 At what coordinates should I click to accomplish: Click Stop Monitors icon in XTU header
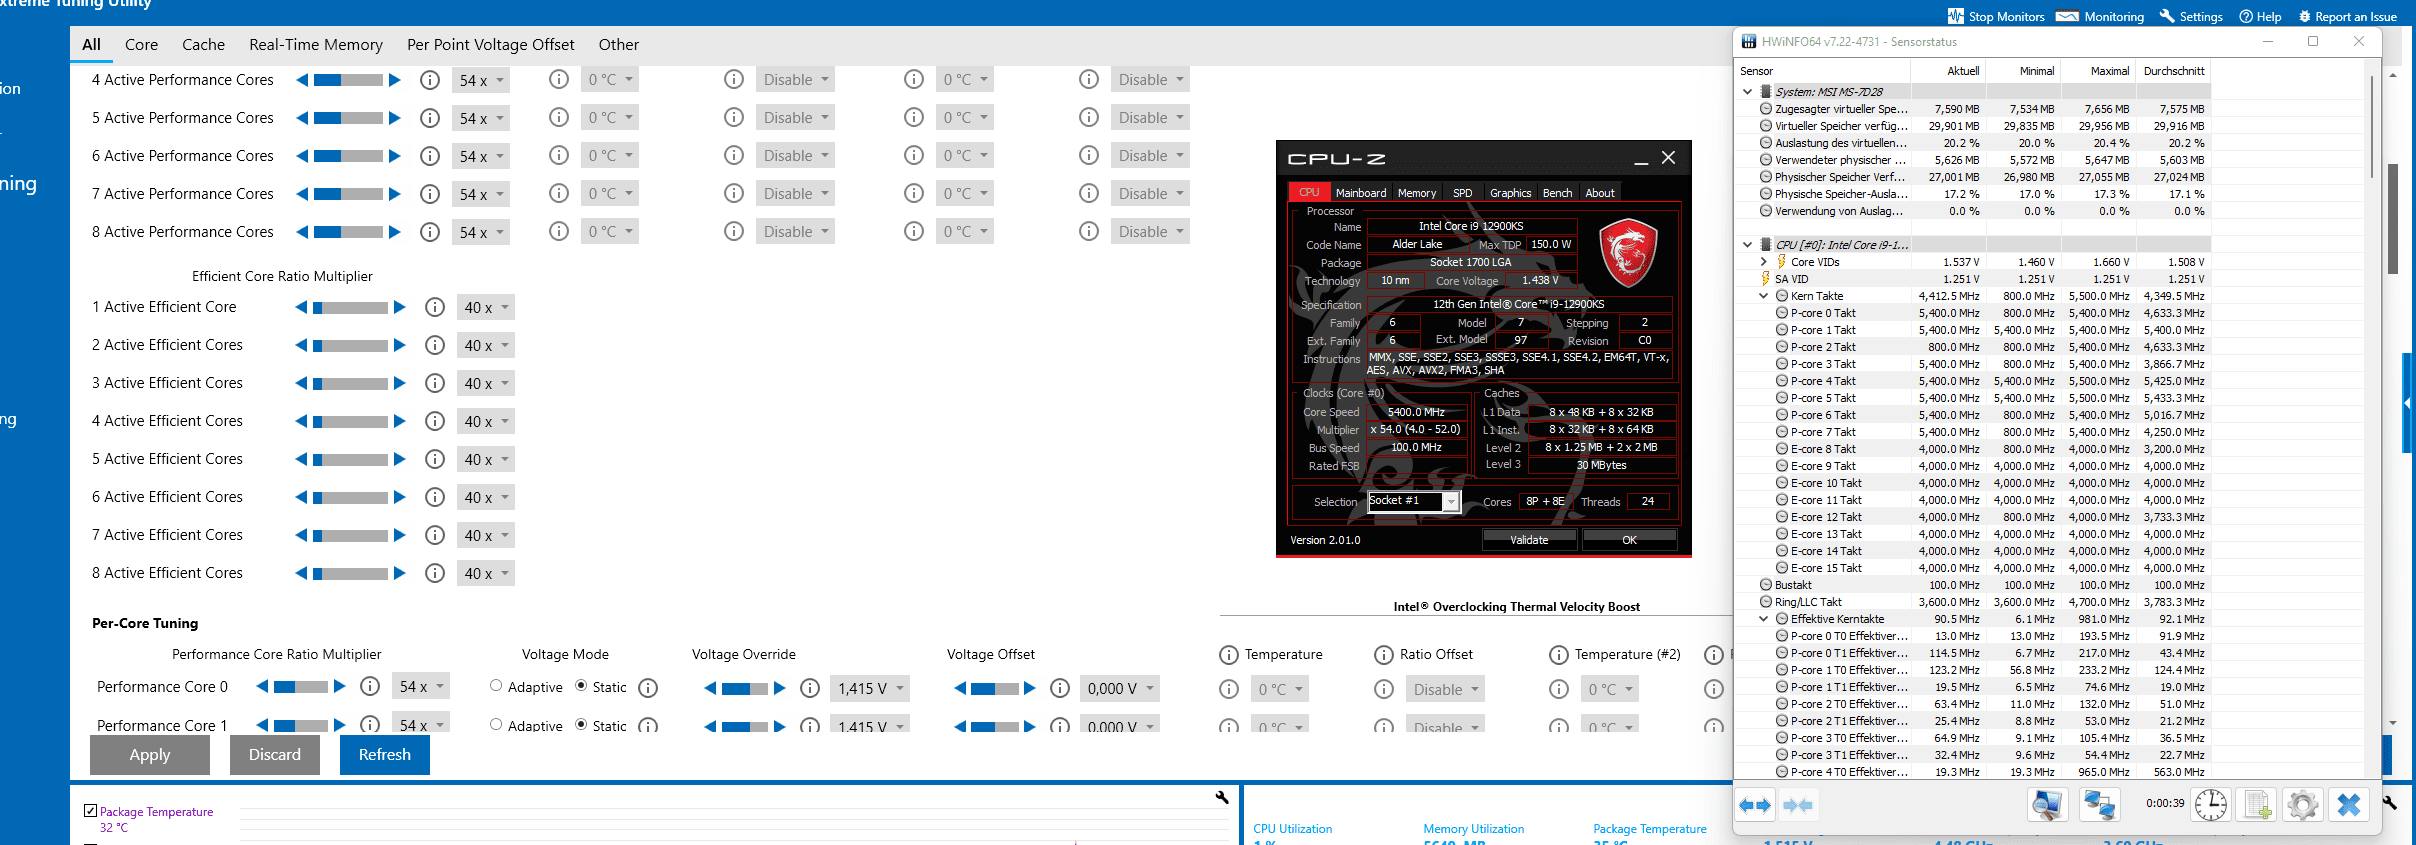pos(1955,16)
